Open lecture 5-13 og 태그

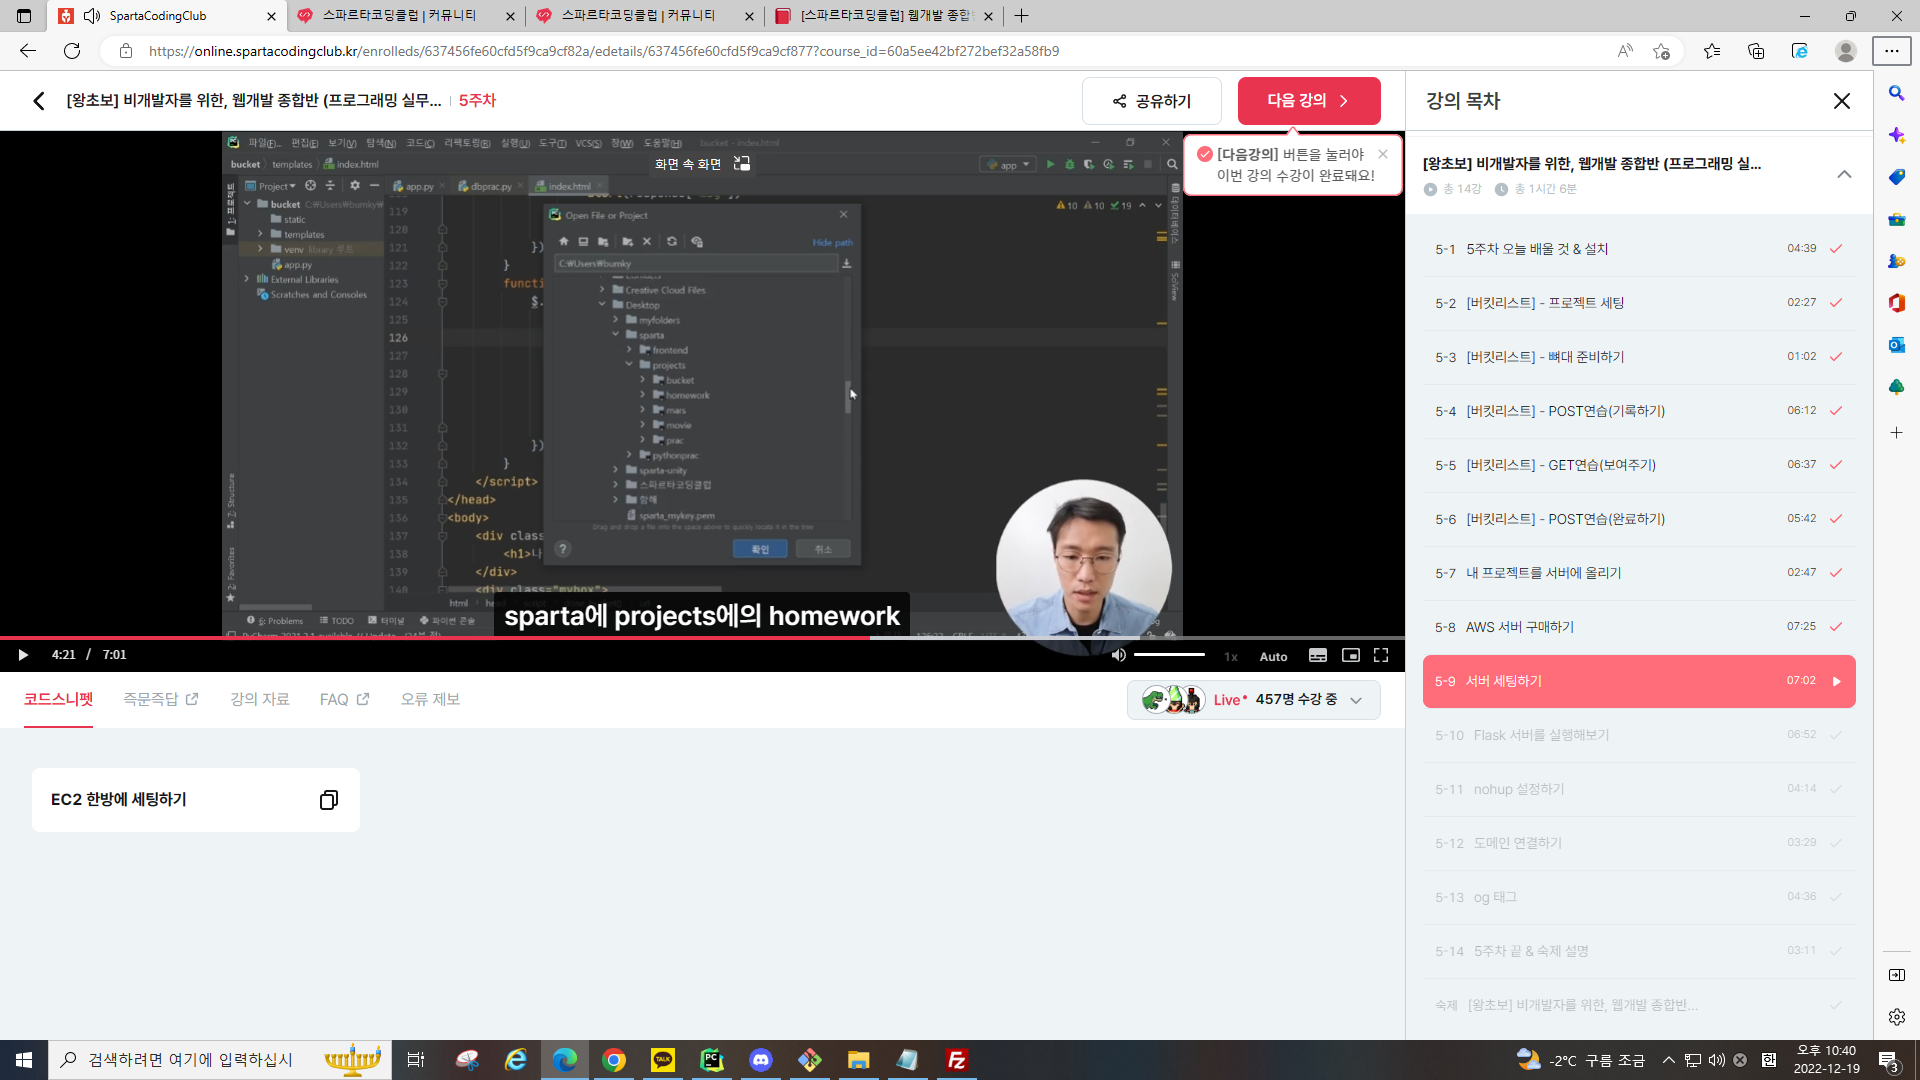click(x=1639, y=897)
